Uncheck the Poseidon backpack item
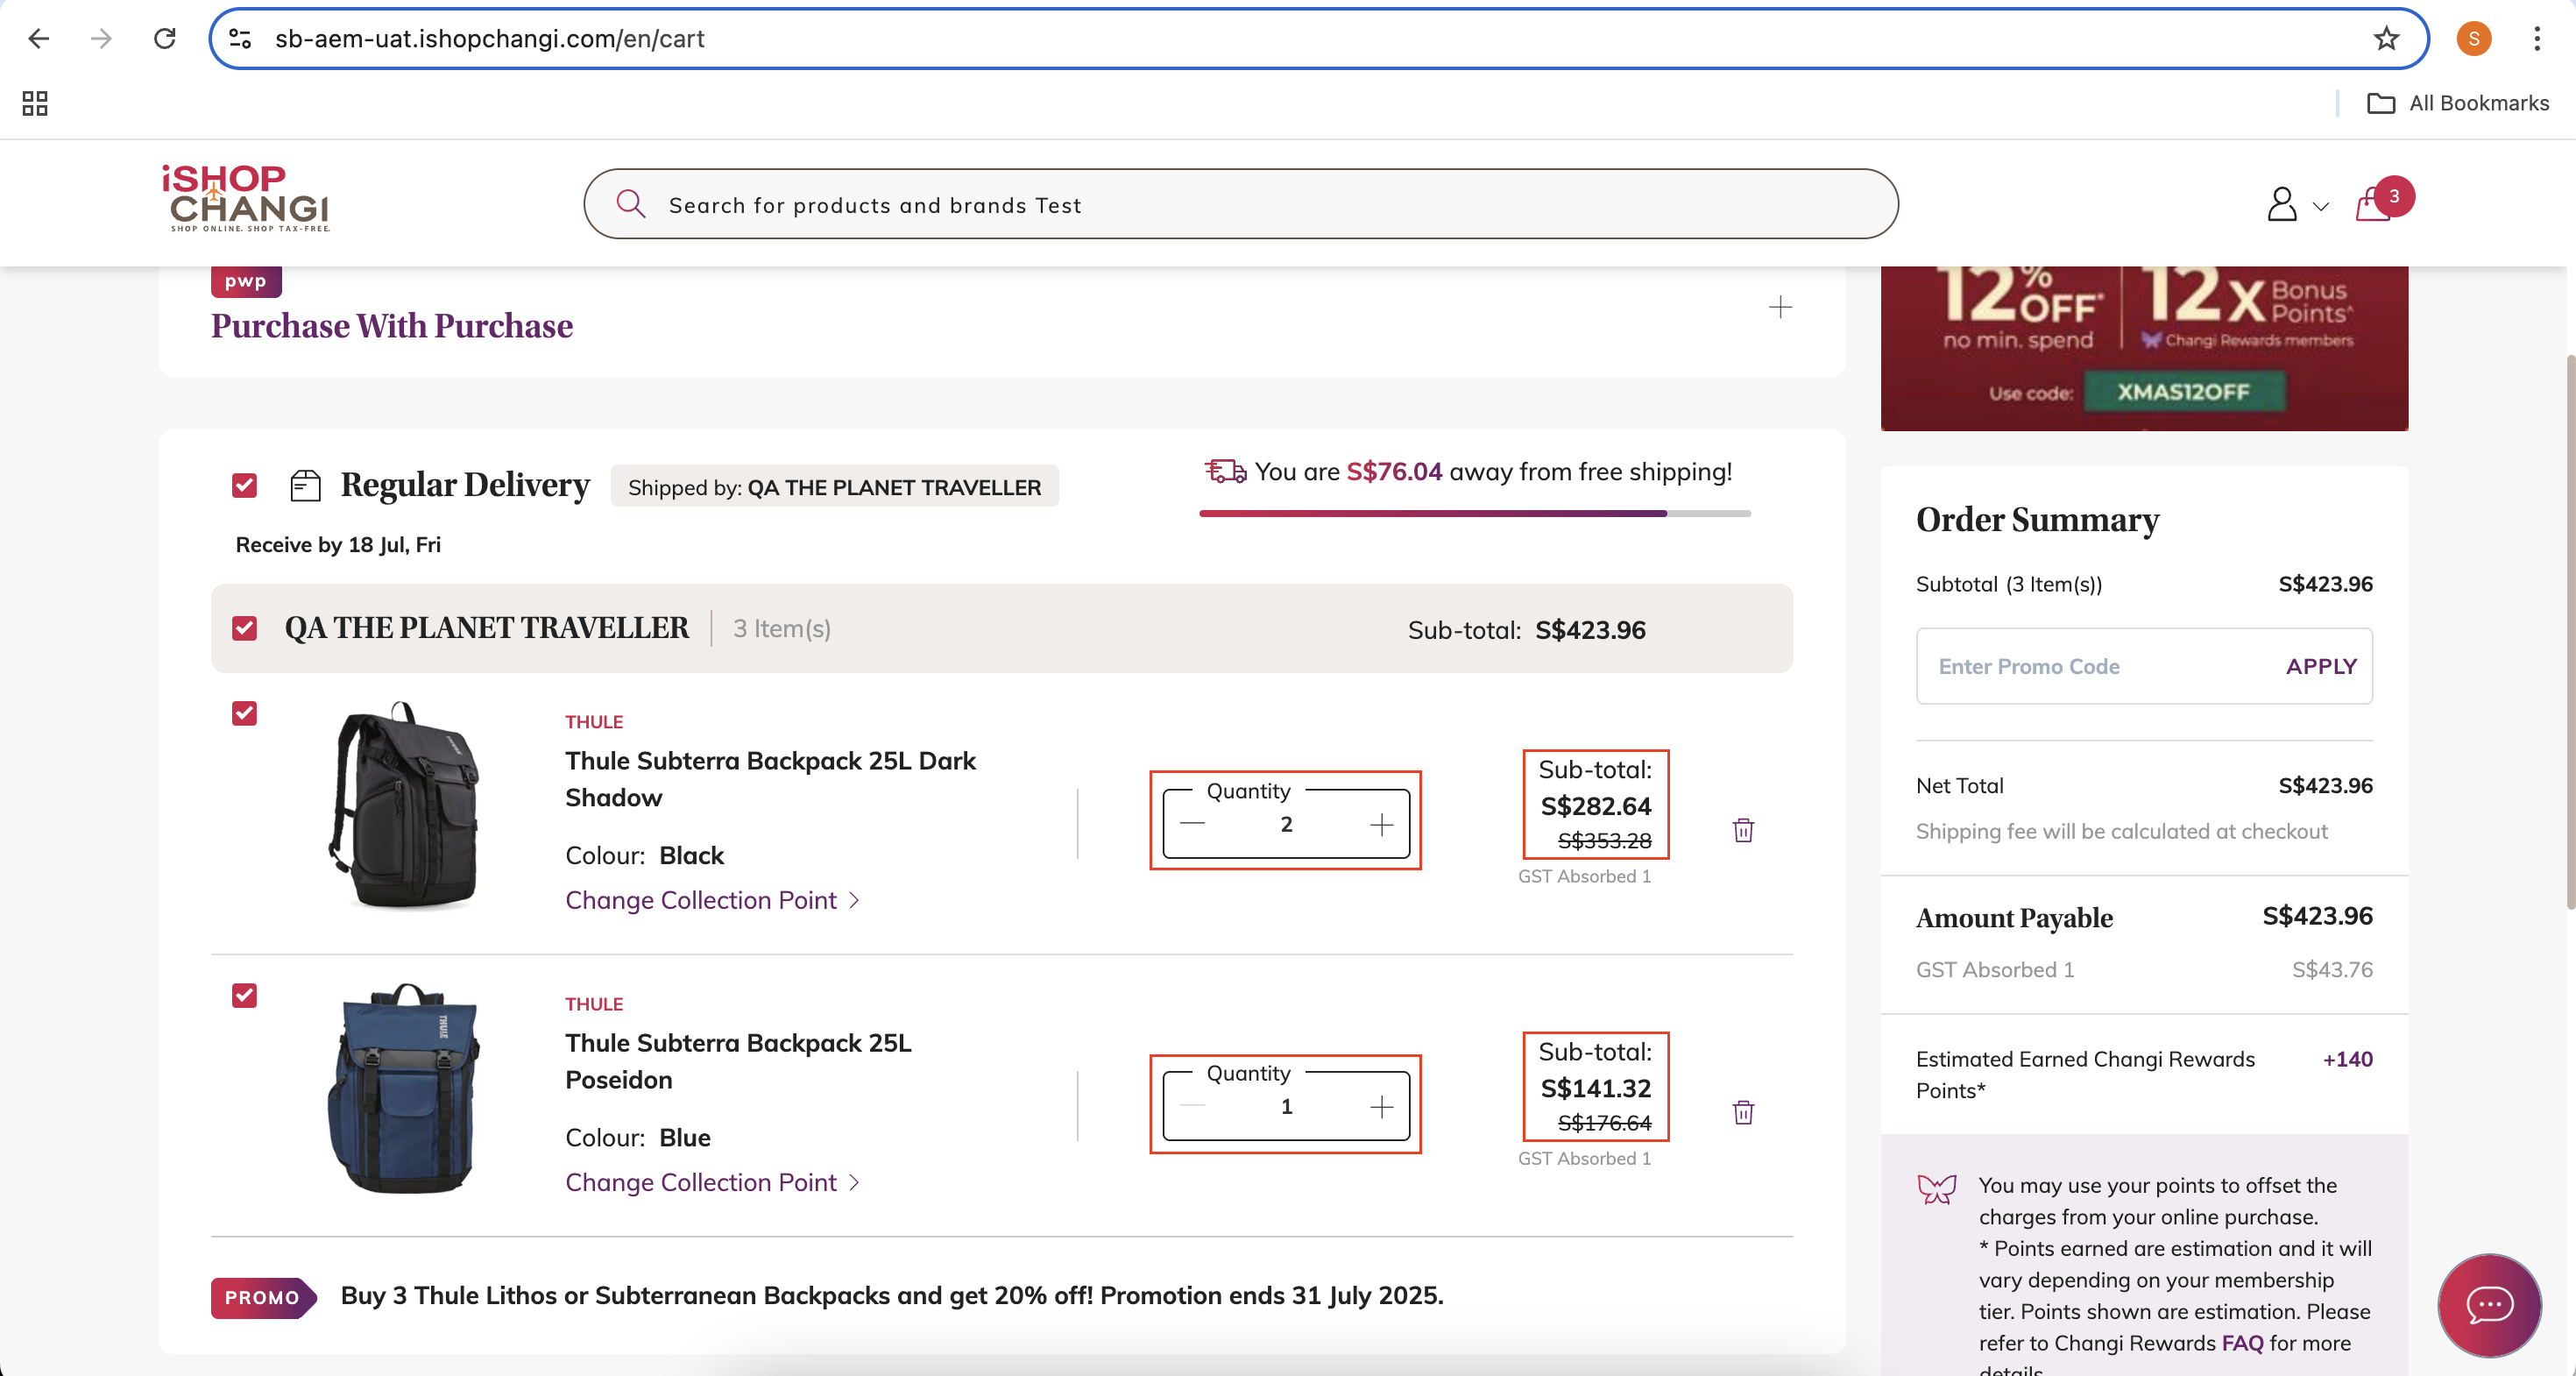Screen dimensions: 2576x1376 click(244, 995)
